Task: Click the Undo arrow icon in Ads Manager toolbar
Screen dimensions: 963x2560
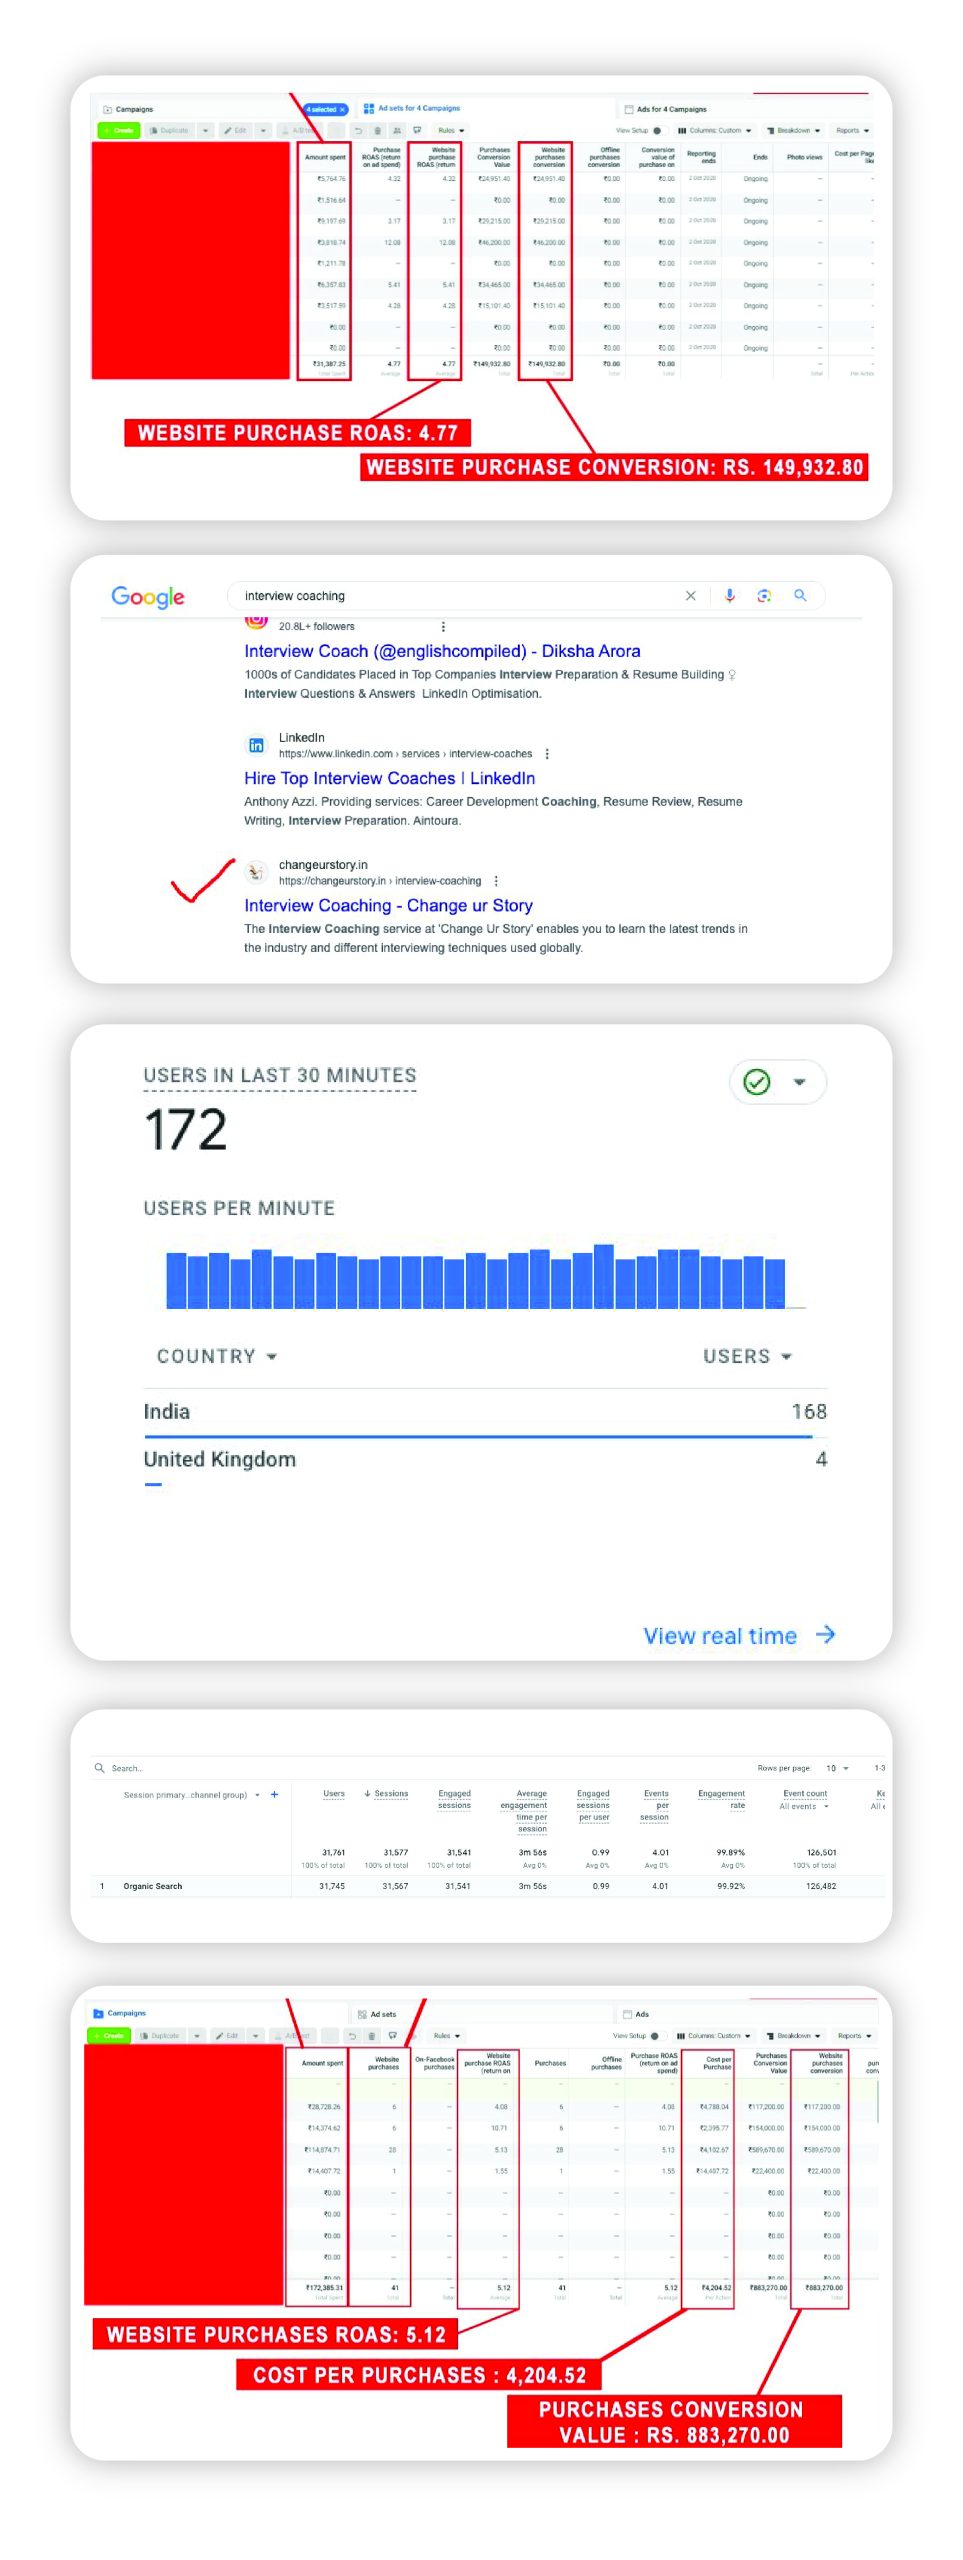Action: pos(358,131)
